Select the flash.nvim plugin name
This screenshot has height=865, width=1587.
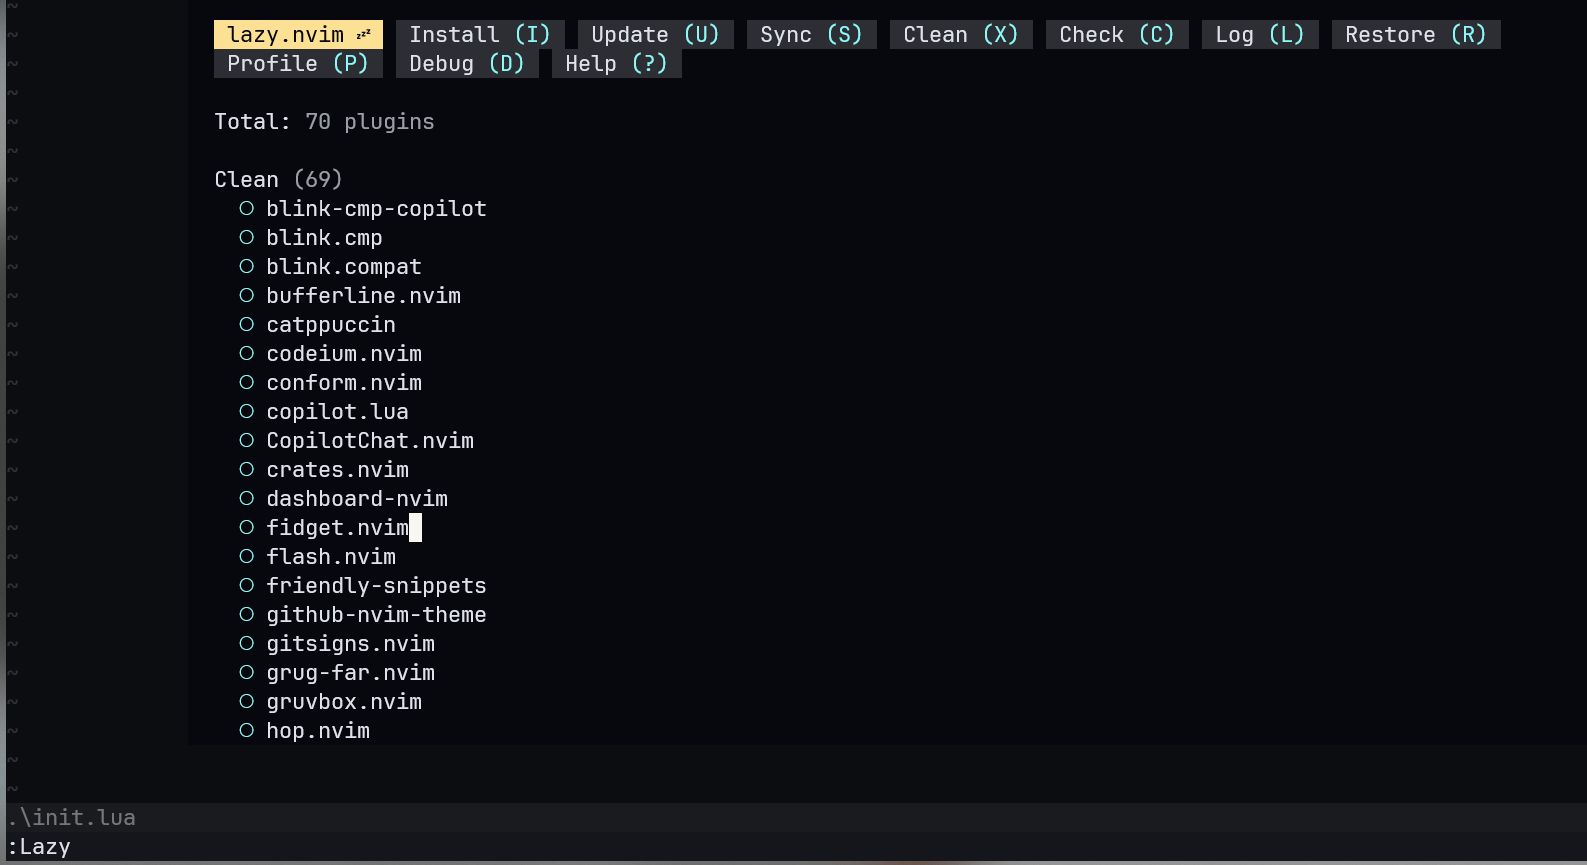point(331,557)
